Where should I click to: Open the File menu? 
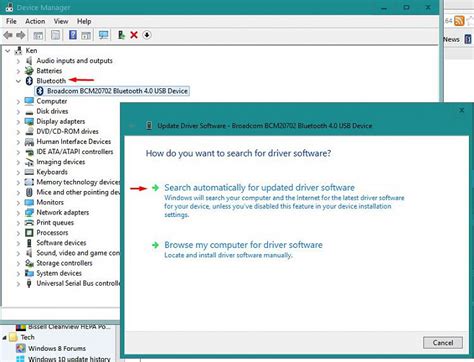(11, 21)
